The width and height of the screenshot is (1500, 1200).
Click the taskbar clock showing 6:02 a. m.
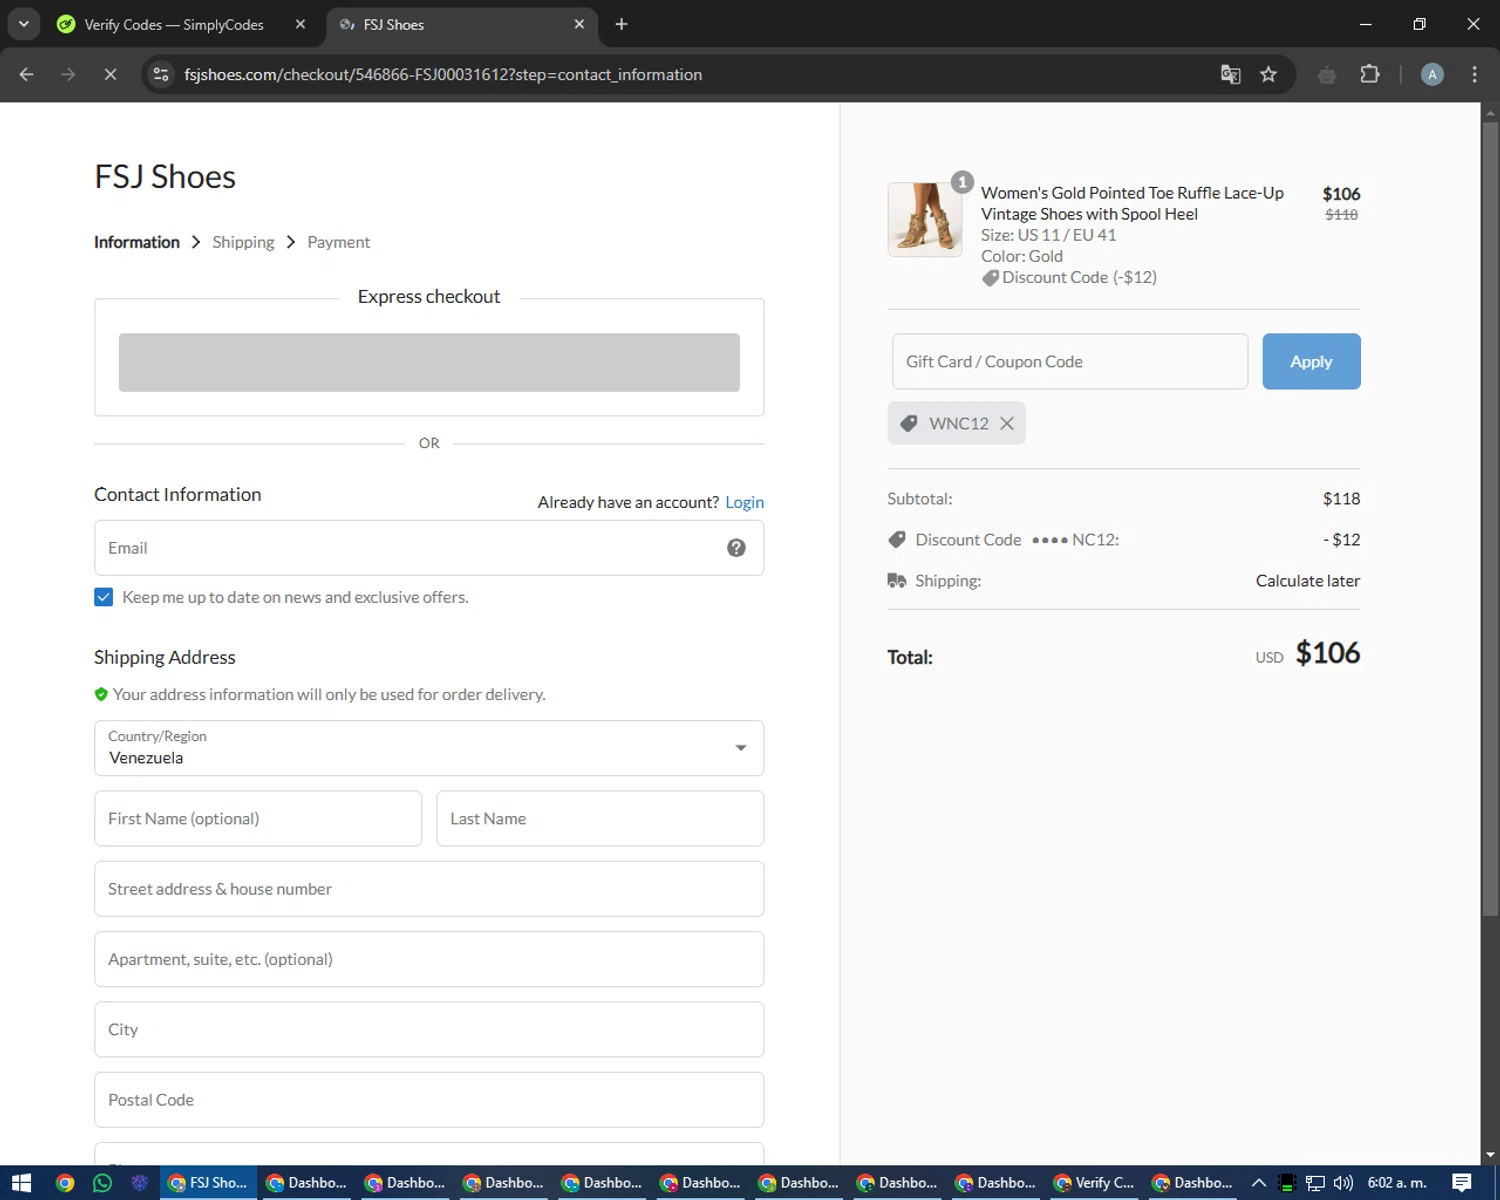coord(1397,1183)
